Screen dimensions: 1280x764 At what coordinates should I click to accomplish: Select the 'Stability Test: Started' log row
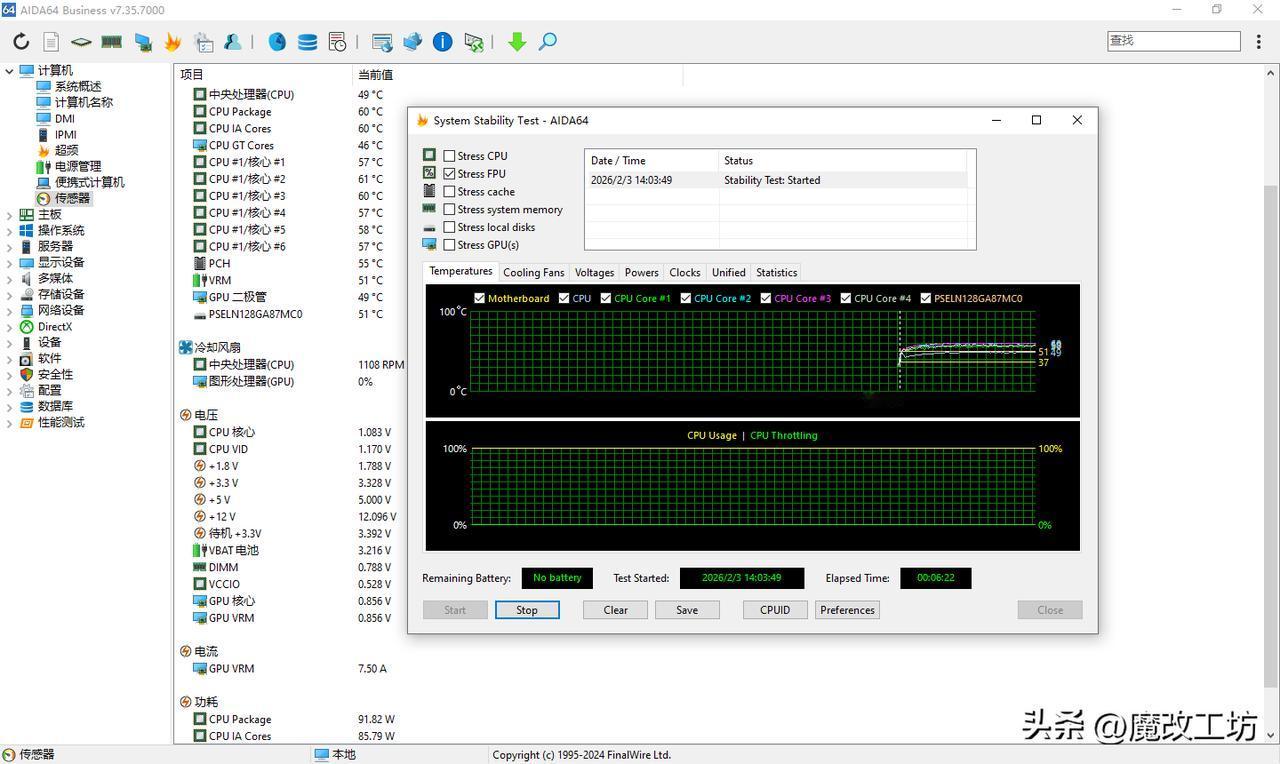(x=776, y=180)
